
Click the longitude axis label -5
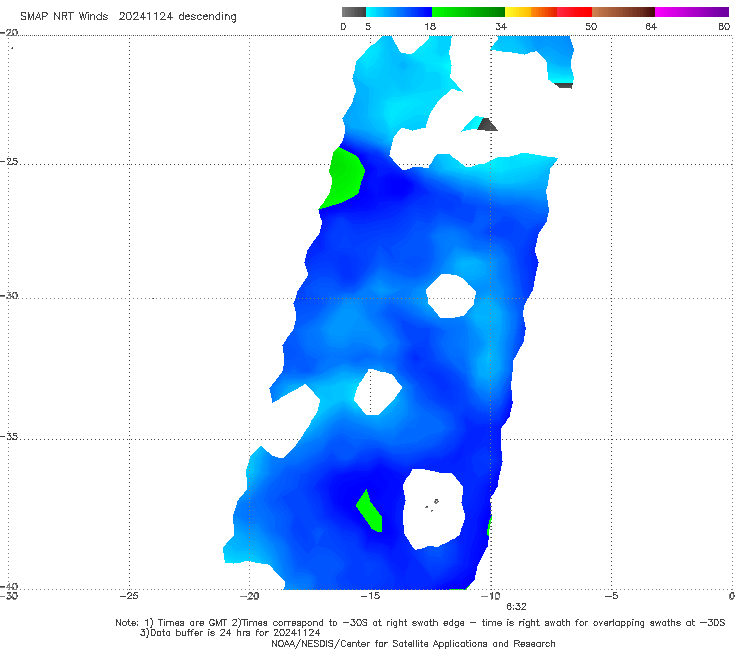(611, 596)
